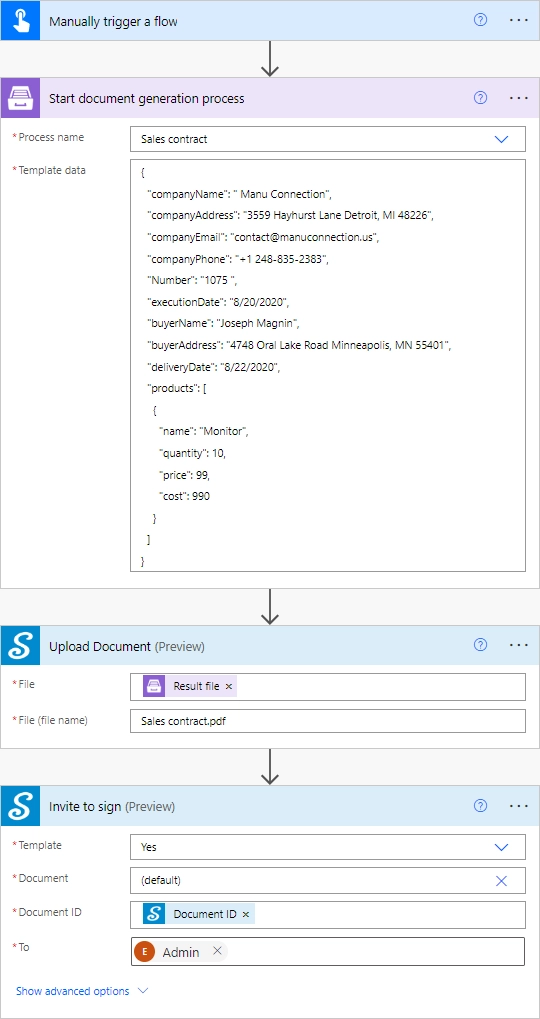
Task: Click the "companyName" line in template data
Action: click(x=240, y=194)
